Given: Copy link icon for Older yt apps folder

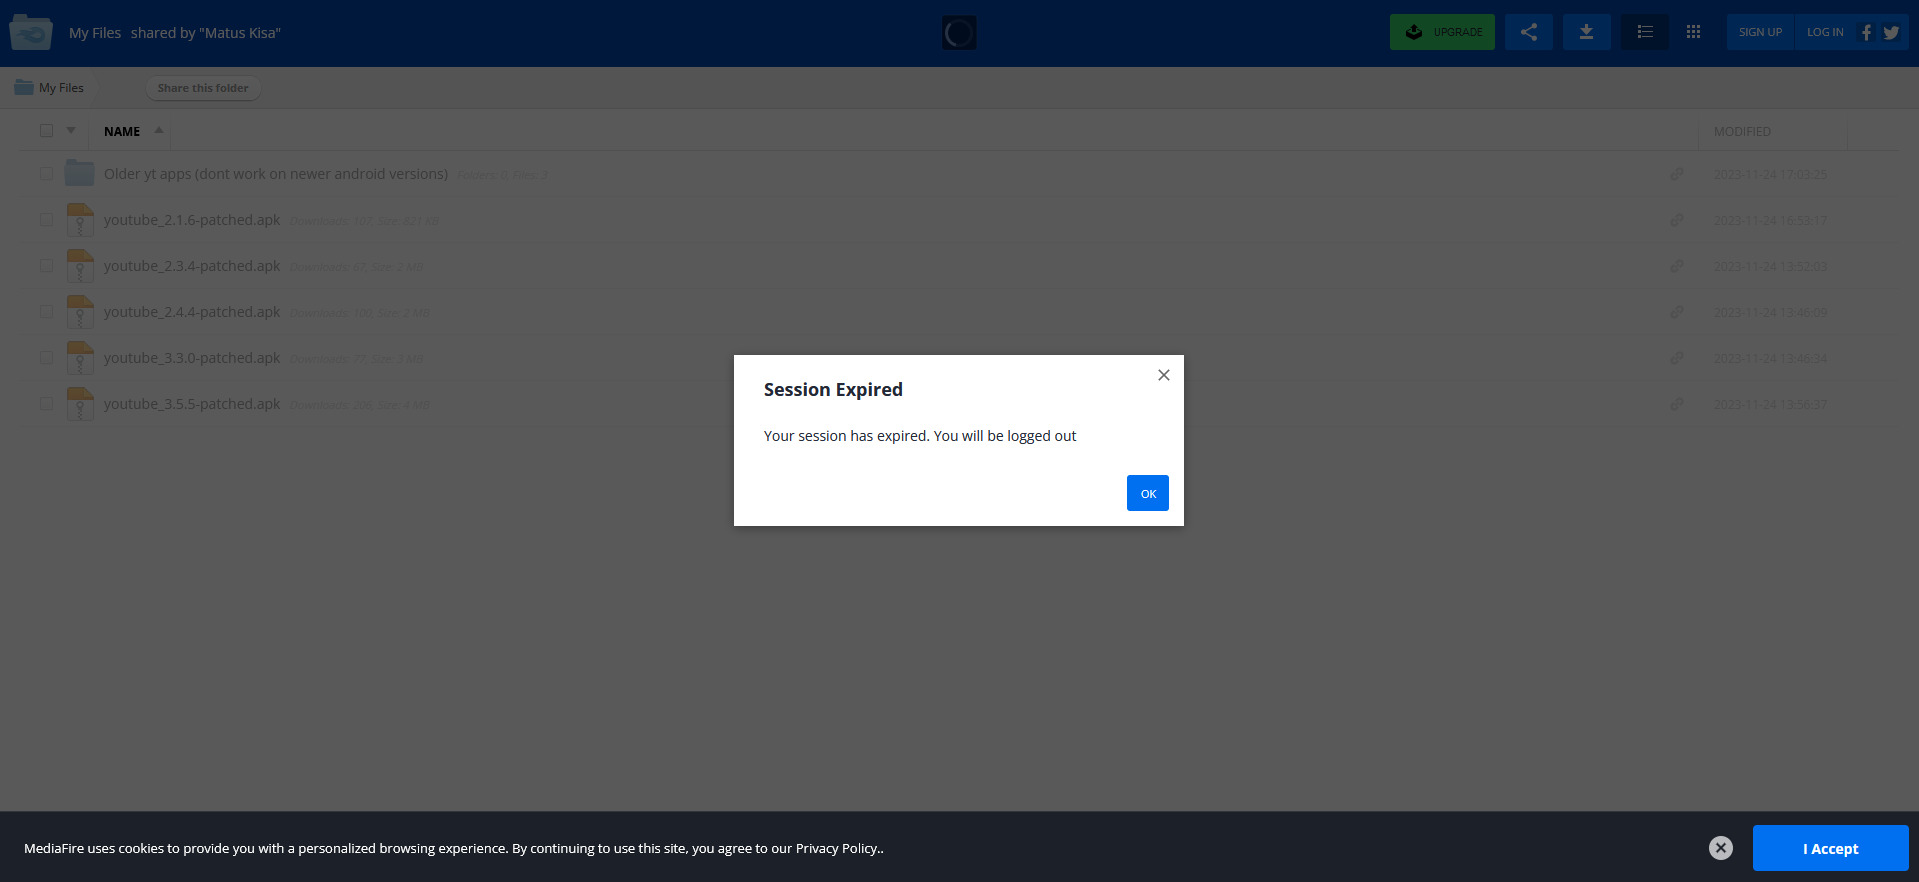Looking at the screenshot, I should pyautogui.click(x=1677, y=174).
